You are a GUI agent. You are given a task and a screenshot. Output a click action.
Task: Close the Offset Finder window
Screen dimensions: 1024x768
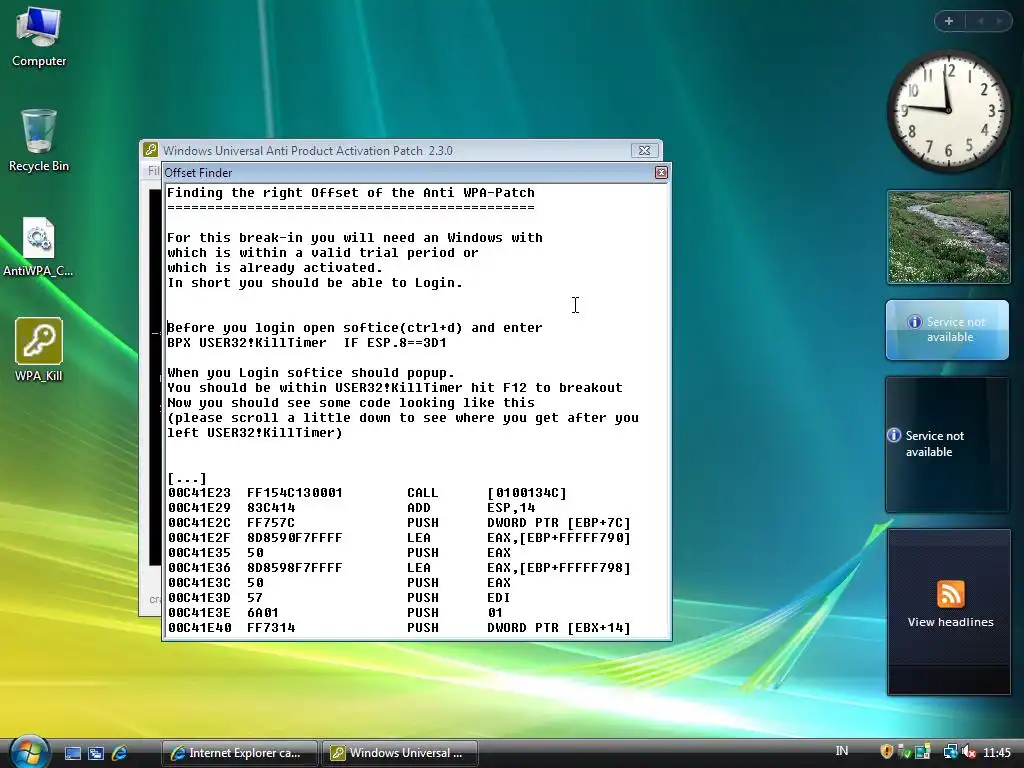(661, 172)
